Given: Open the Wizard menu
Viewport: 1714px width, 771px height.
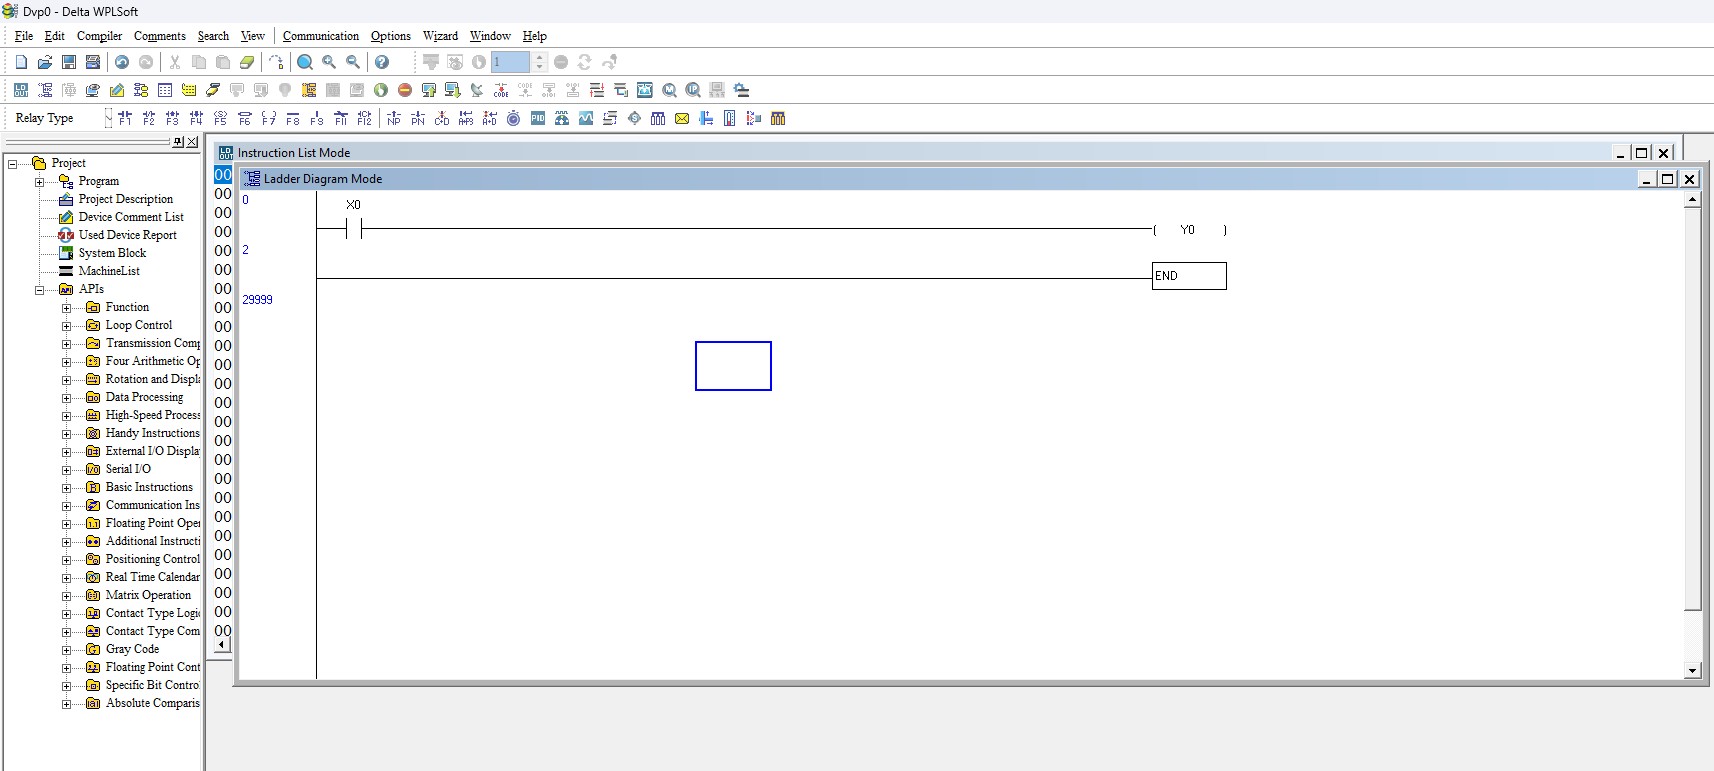Looking at the screenshot, I should click(440, 36).
